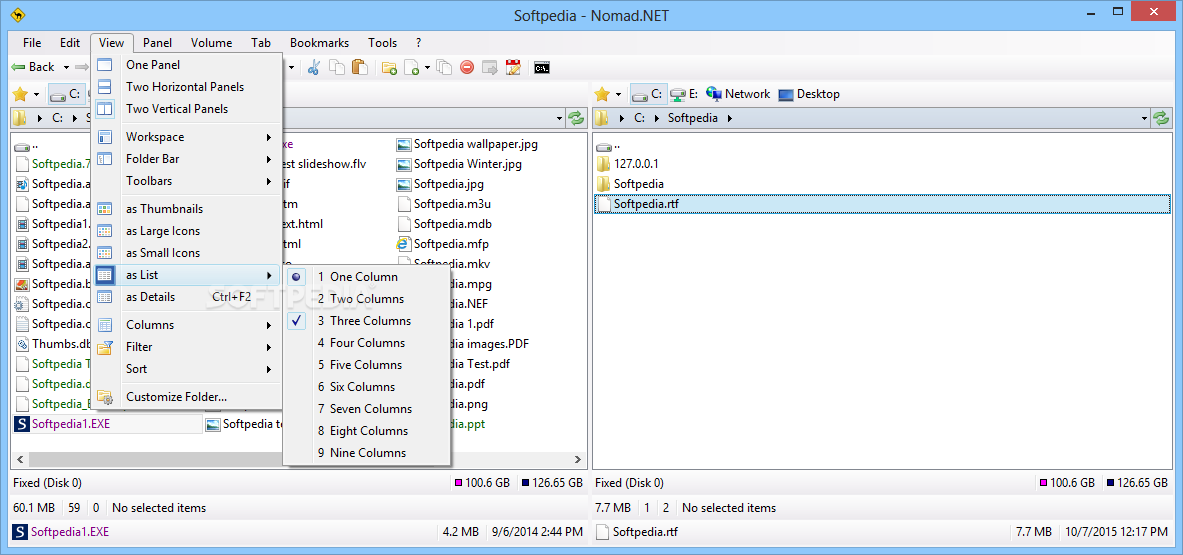Click the left panel bookmarks star
This screenshot has width=1183, height=555.
[x=20, y=94]
